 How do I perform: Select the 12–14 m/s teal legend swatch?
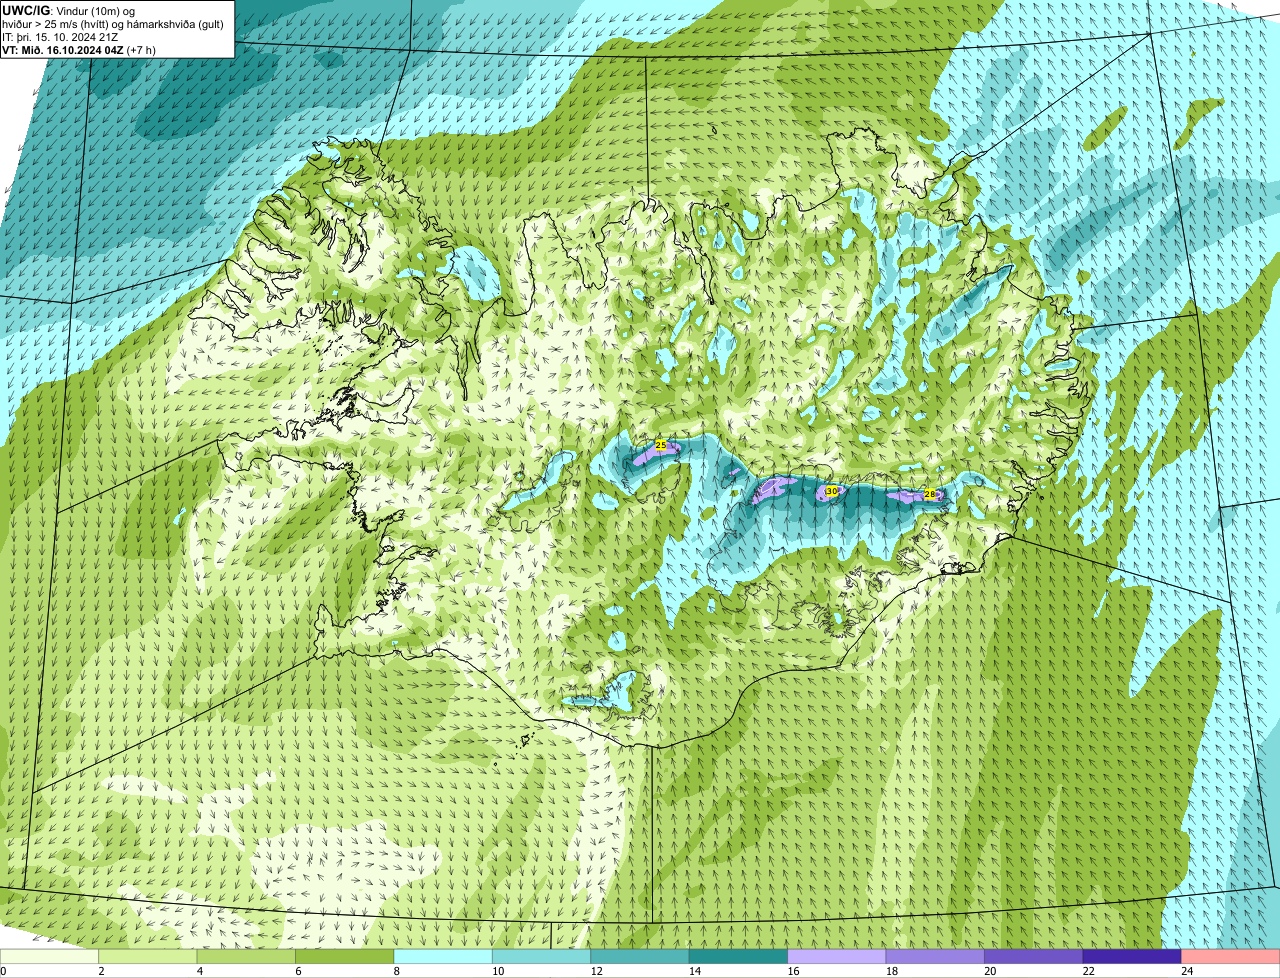(640, 956)
